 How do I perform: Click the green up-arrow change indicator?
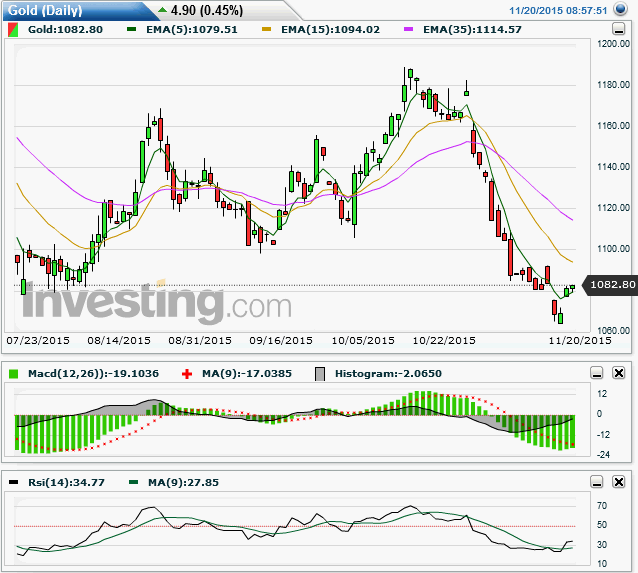coord(162,9)
